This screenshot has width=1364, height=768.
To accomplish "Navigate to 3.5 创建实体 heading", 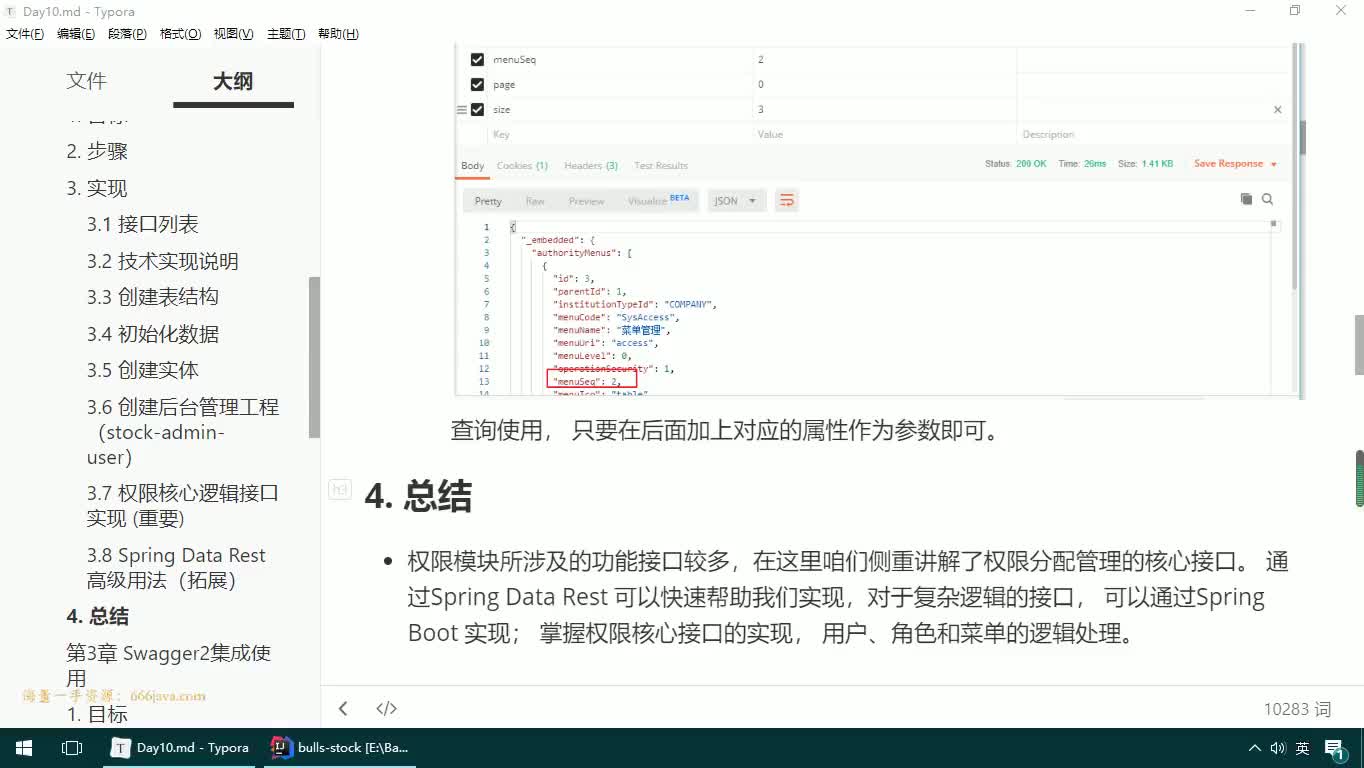I will click(x=142, y=371).
